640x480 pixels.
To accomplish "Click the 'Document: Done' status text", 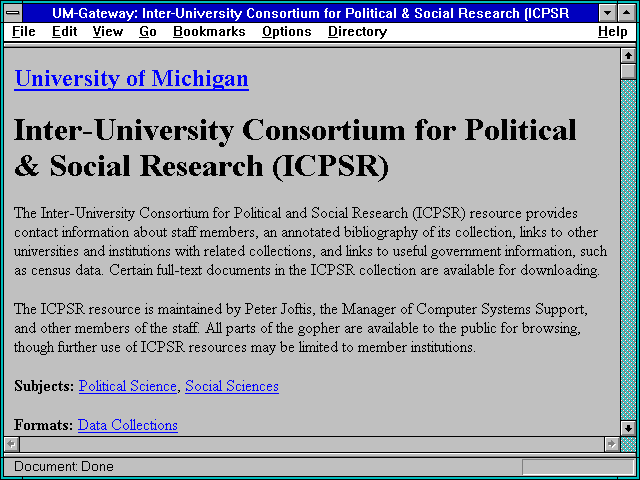I will [x=64, y=467].
